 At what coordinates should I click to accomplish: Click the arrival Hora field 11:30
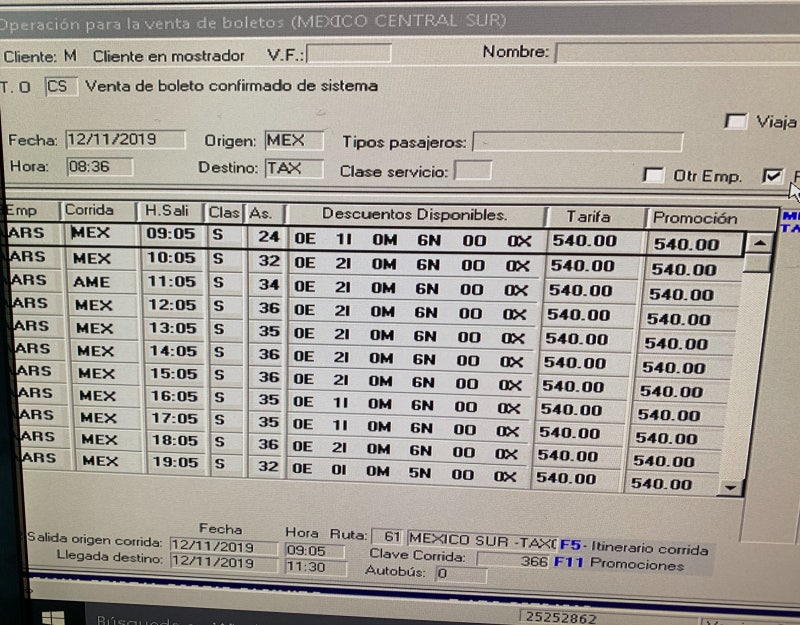click(315, 567)
